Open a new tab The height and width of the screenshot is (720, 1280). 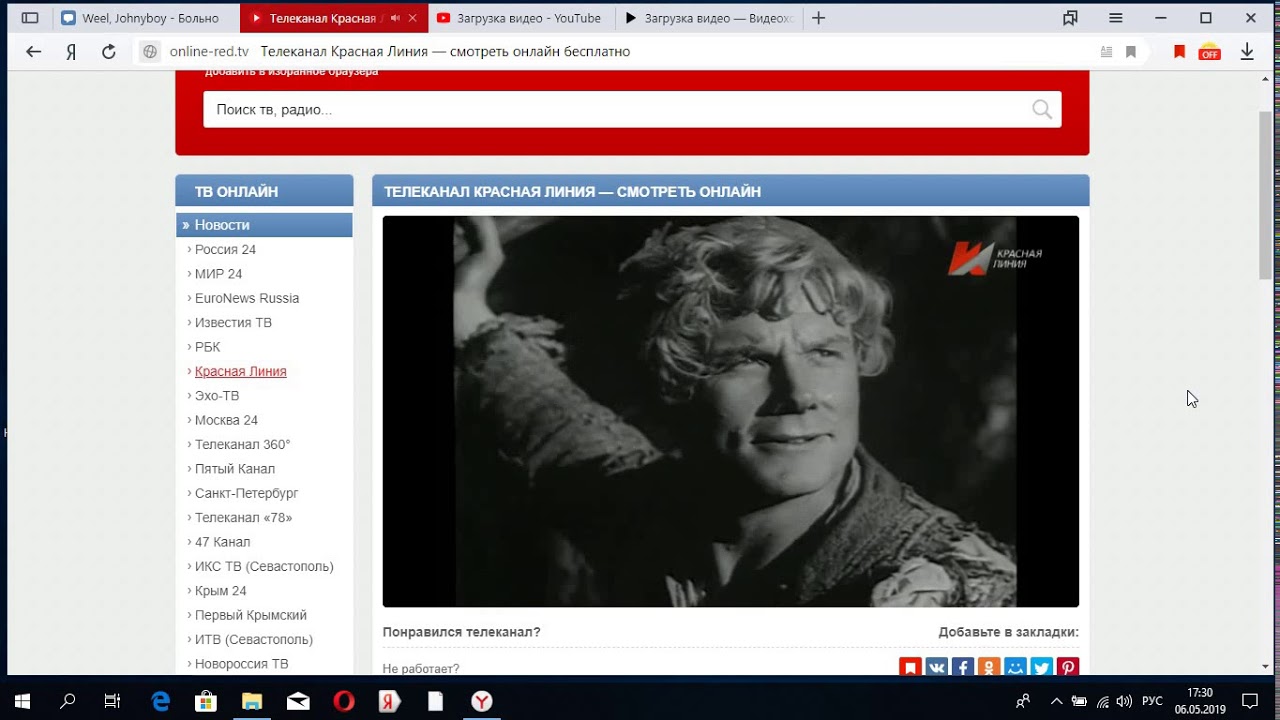pyautogui.click(x=818, y=18)
